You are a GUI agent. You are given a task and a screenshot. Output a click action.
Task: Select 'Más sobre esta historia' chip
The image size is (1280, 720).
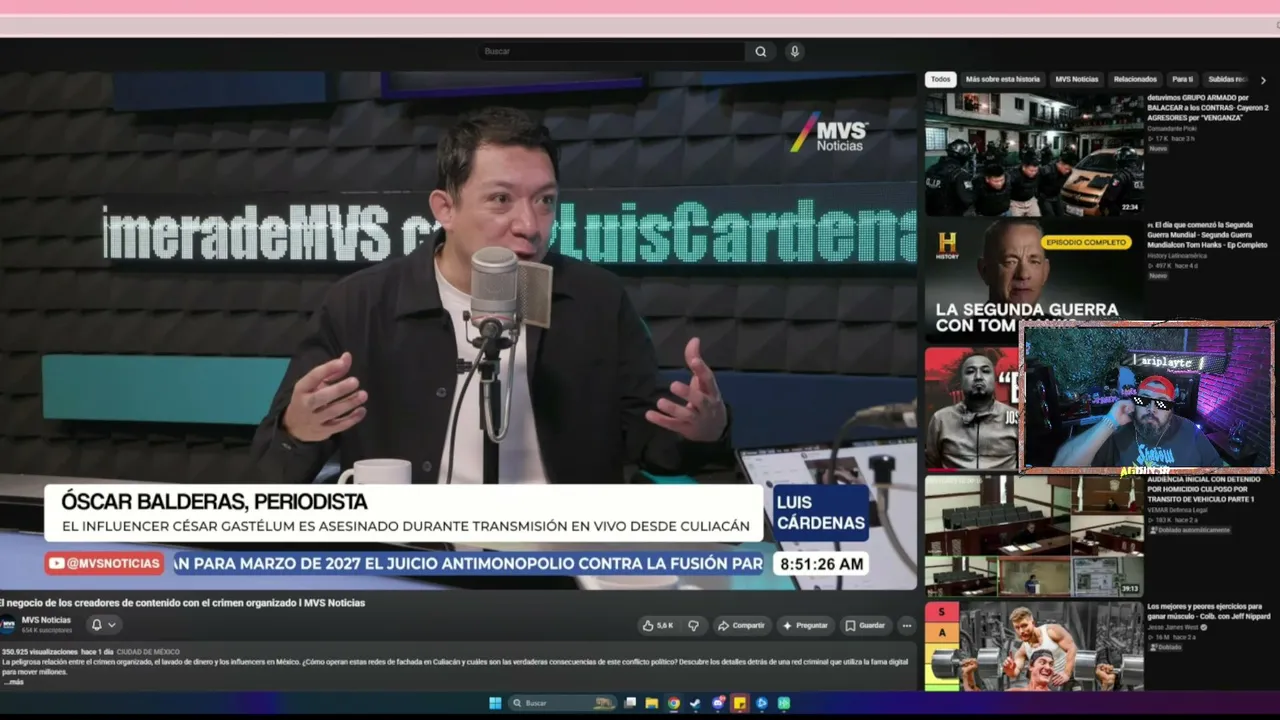tap(1003, 79)
